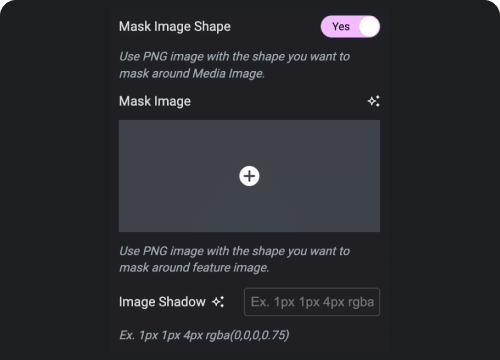Toggle off the Mask Image Shape switch

tap(350, 26)
